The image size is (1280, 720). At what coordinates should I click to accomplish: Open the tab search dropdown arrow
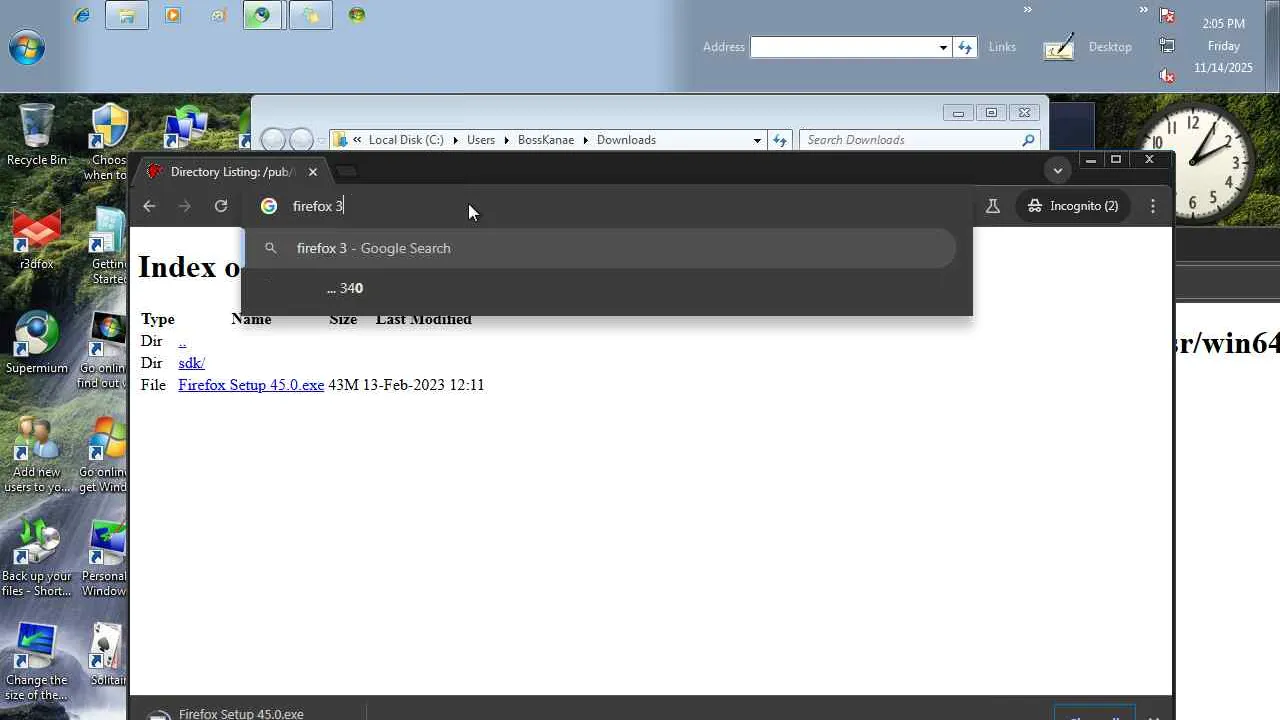pos(1058,171)
